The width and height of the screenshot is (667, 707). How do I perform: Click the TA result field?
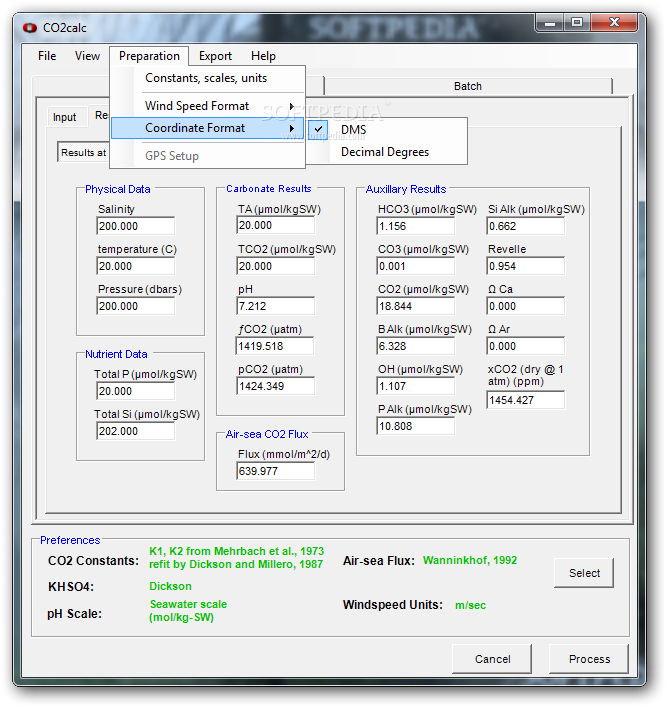(276, 225)
